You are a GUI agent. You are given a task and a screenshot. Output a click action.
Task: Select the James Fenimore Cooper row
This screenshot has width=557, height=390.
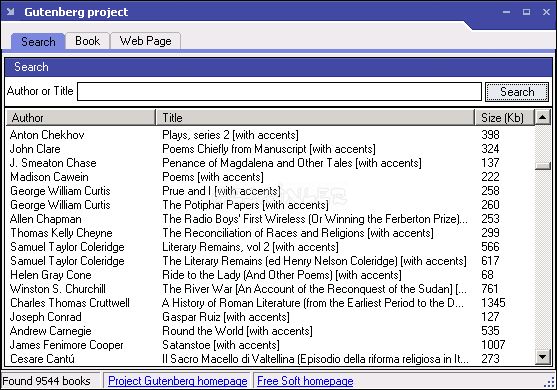tap(270, 345)
